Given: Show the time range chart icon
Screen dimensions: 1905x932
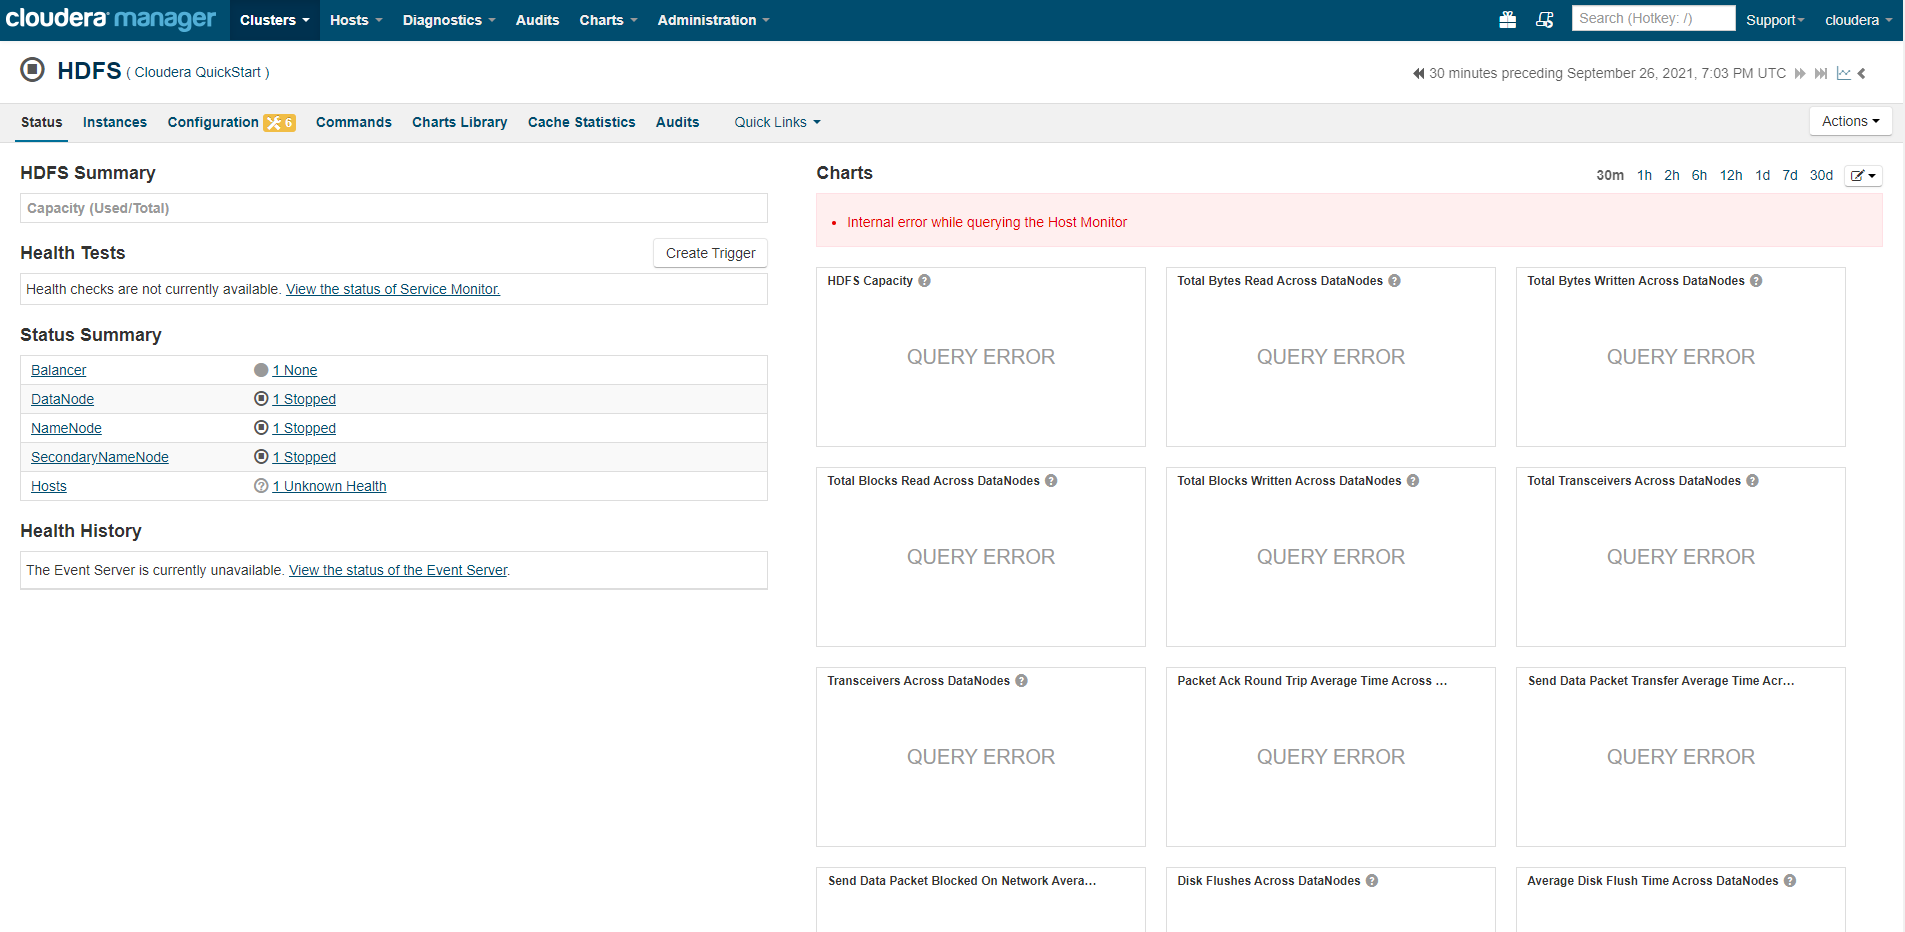Looking at the screenshot, I should click(1843, 73).
